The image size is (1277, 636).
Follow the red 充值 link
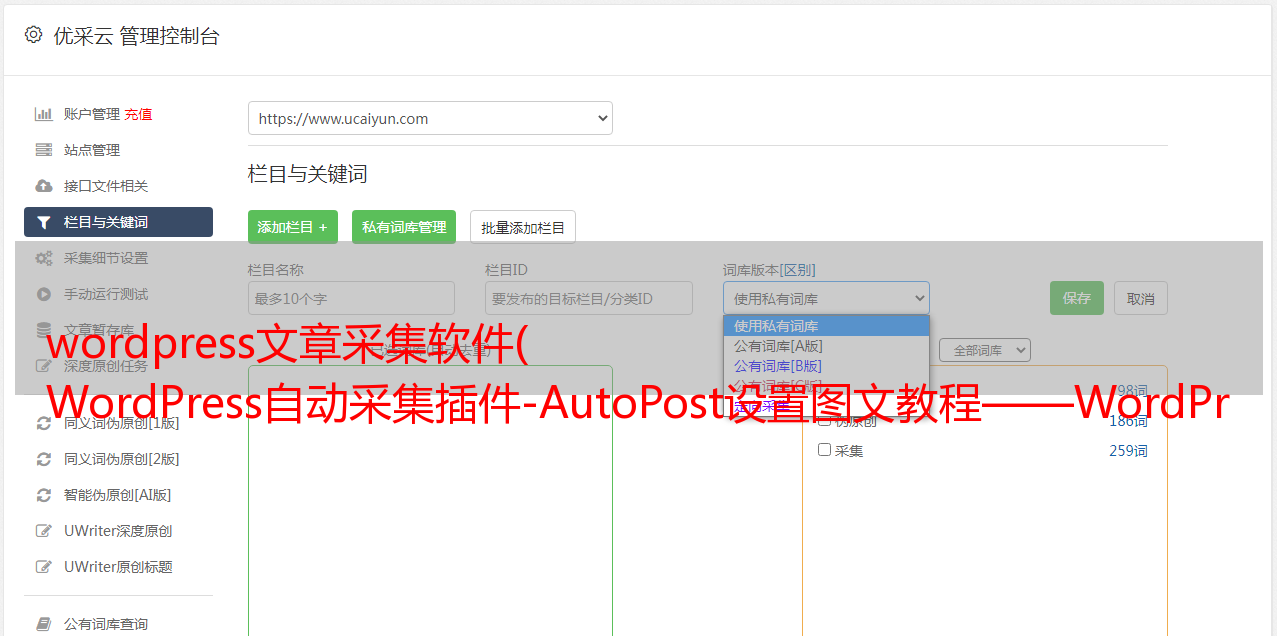(x=138, y=114)
